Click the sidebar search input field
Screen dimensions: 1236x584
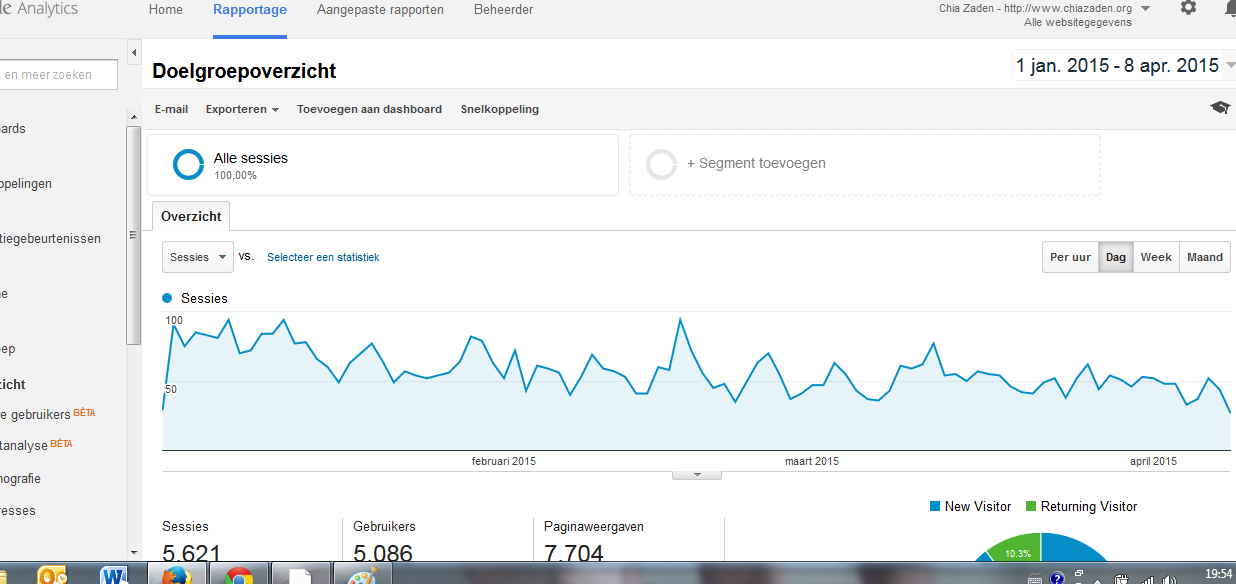[58, 74]
